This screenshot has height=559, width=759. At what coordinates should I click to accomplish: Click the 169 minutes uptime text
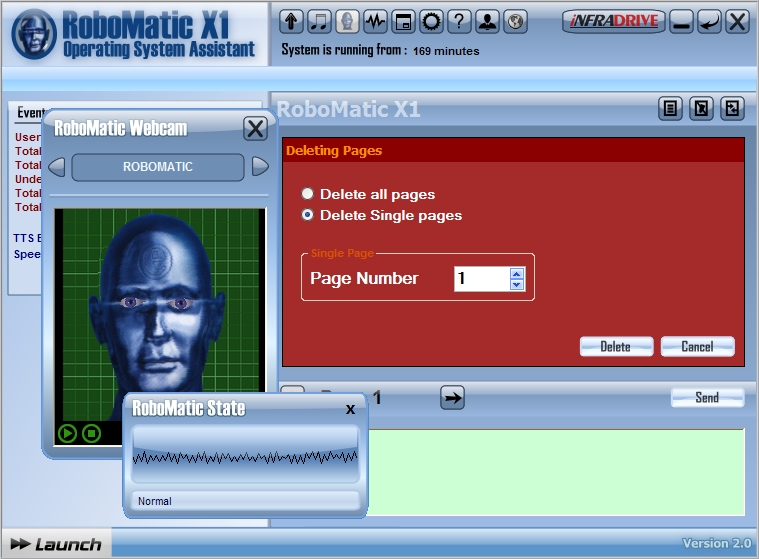pyautogui.click(x=446, y=51)
